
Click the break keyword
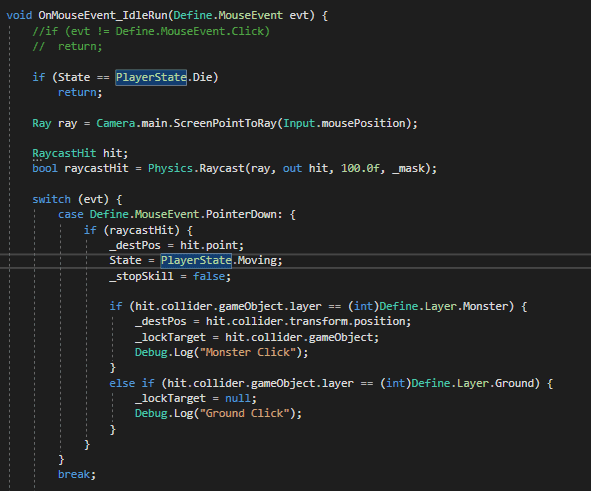[x=74, y=474]
